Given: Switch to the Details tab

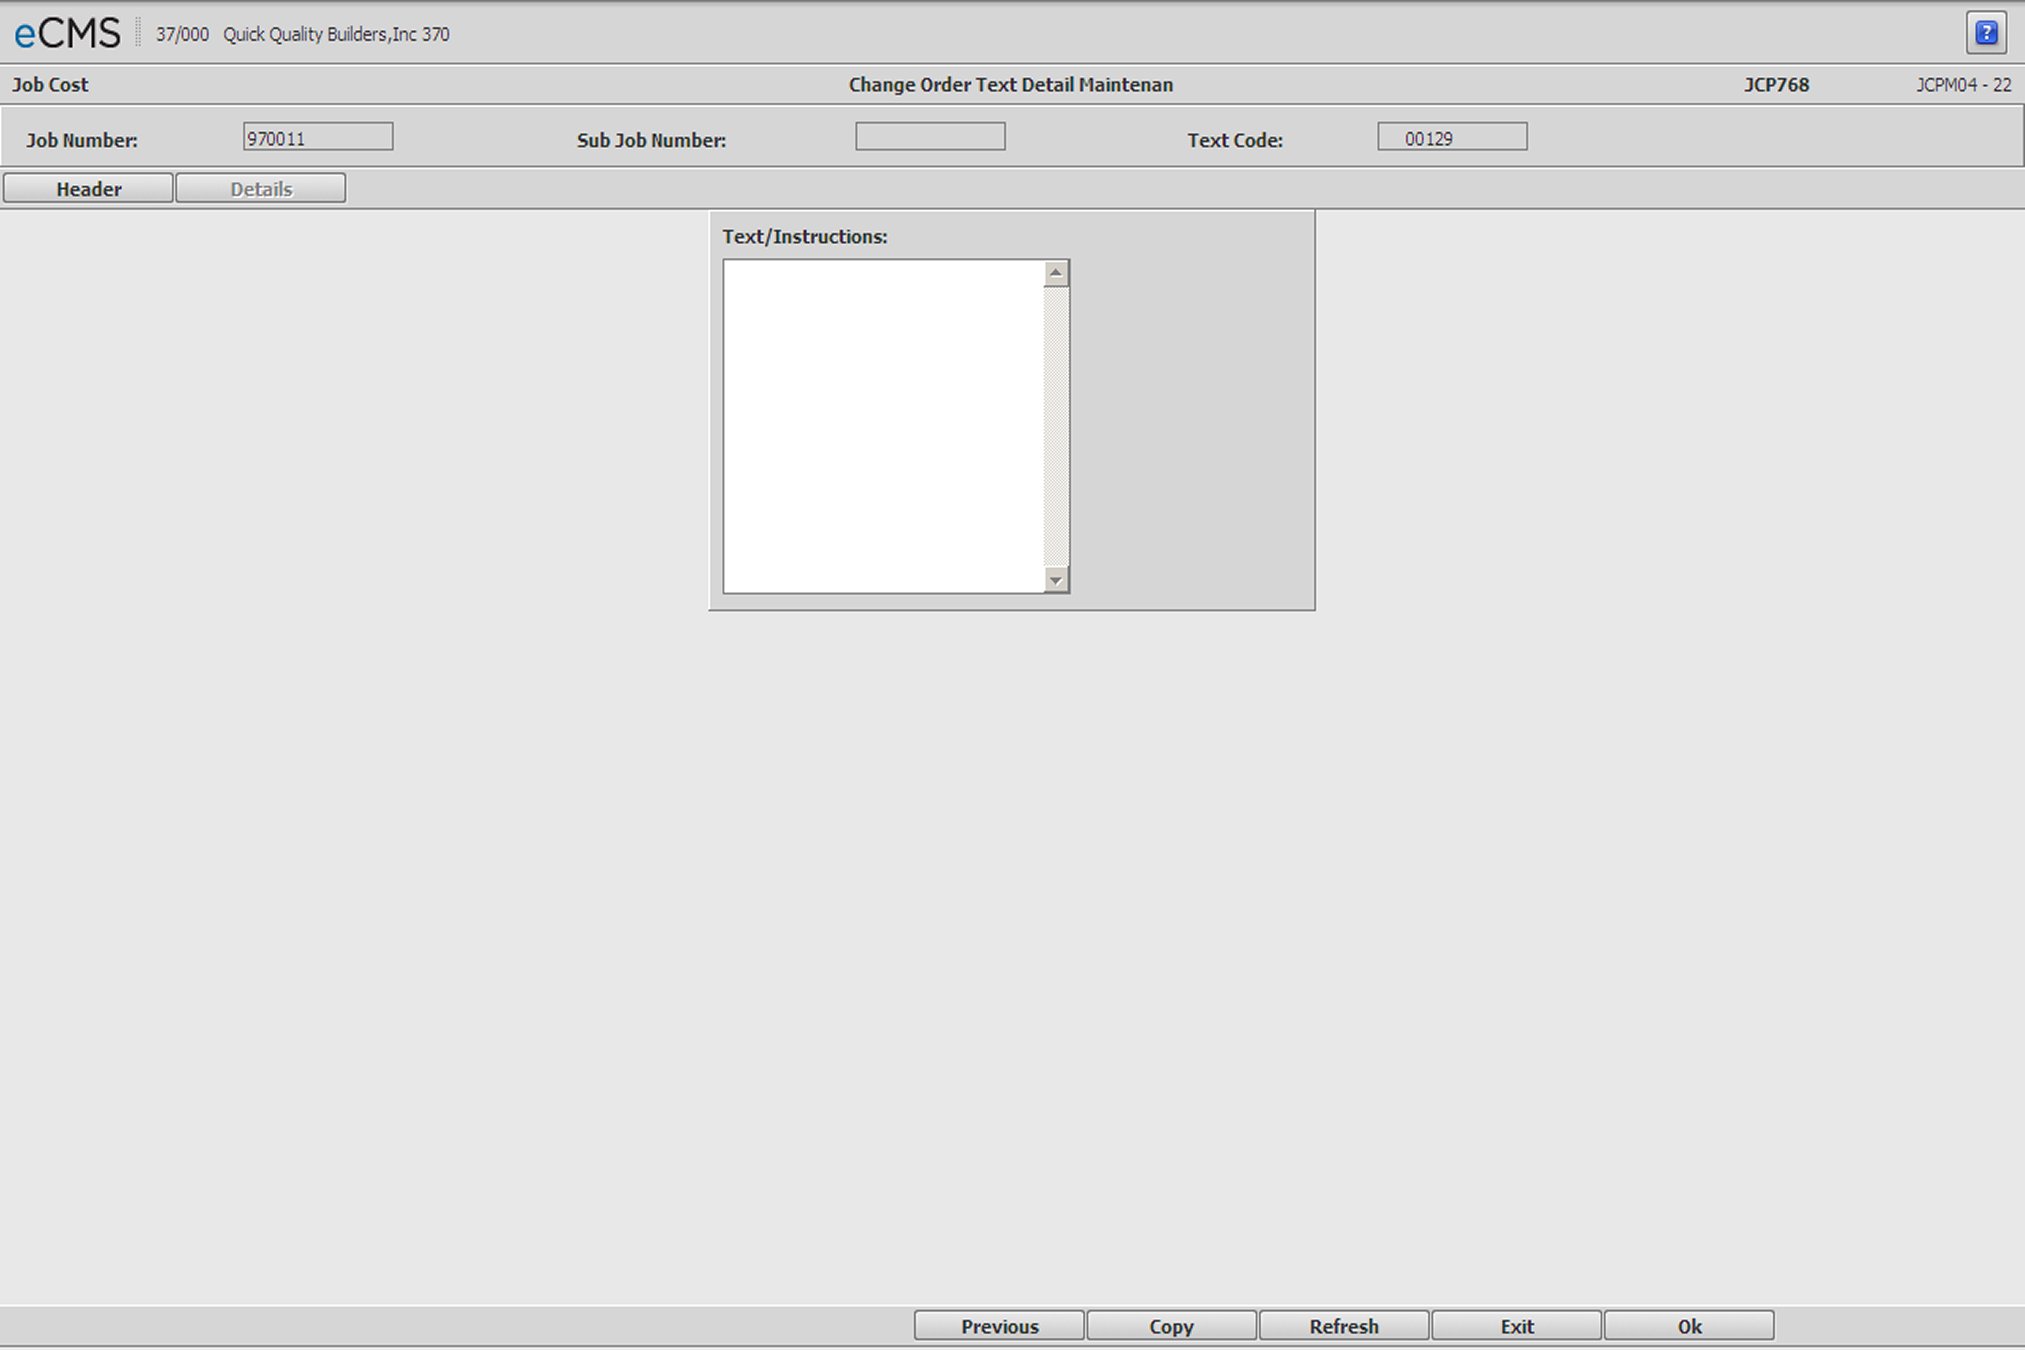Looking at the screenshot, I should [261, 189].
